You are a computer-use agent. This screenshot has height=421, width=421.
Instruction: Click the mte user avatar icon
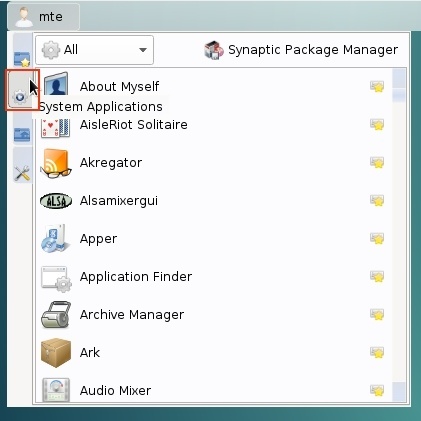(x=24, y=17)
